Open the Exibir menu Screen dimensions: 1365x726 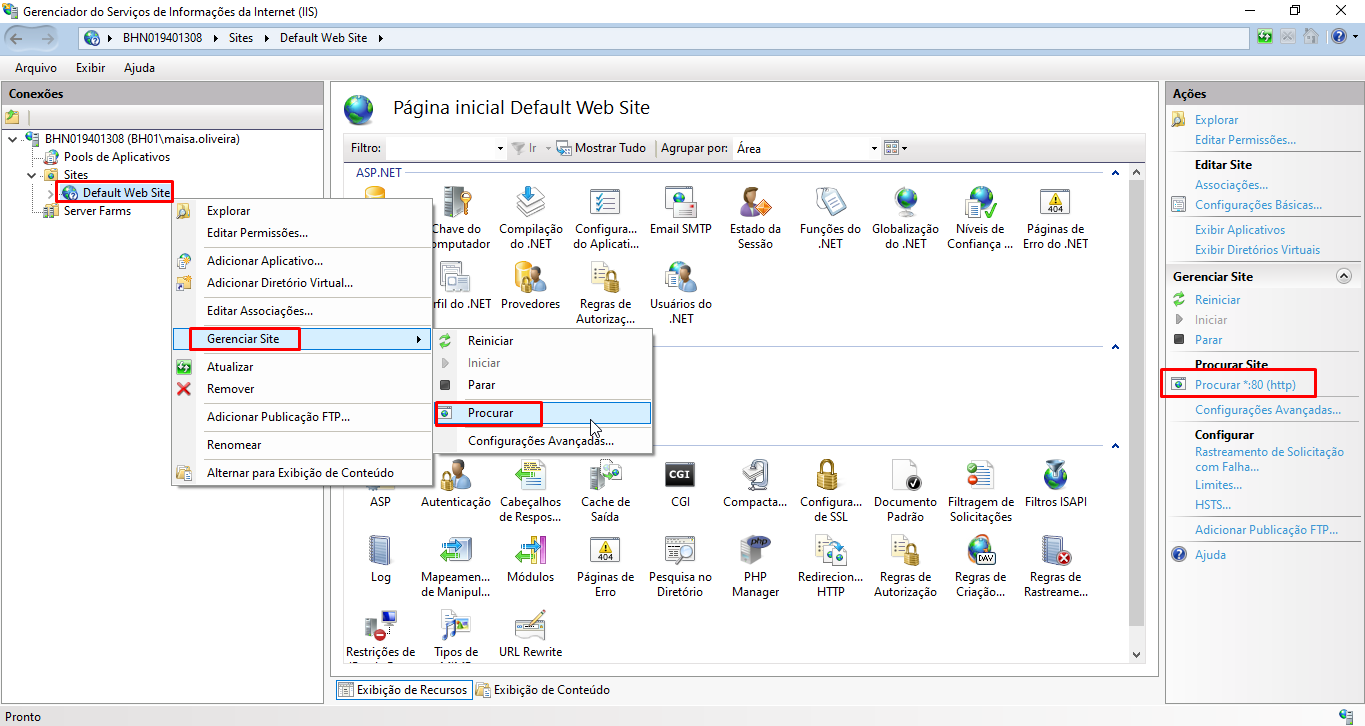89,68
